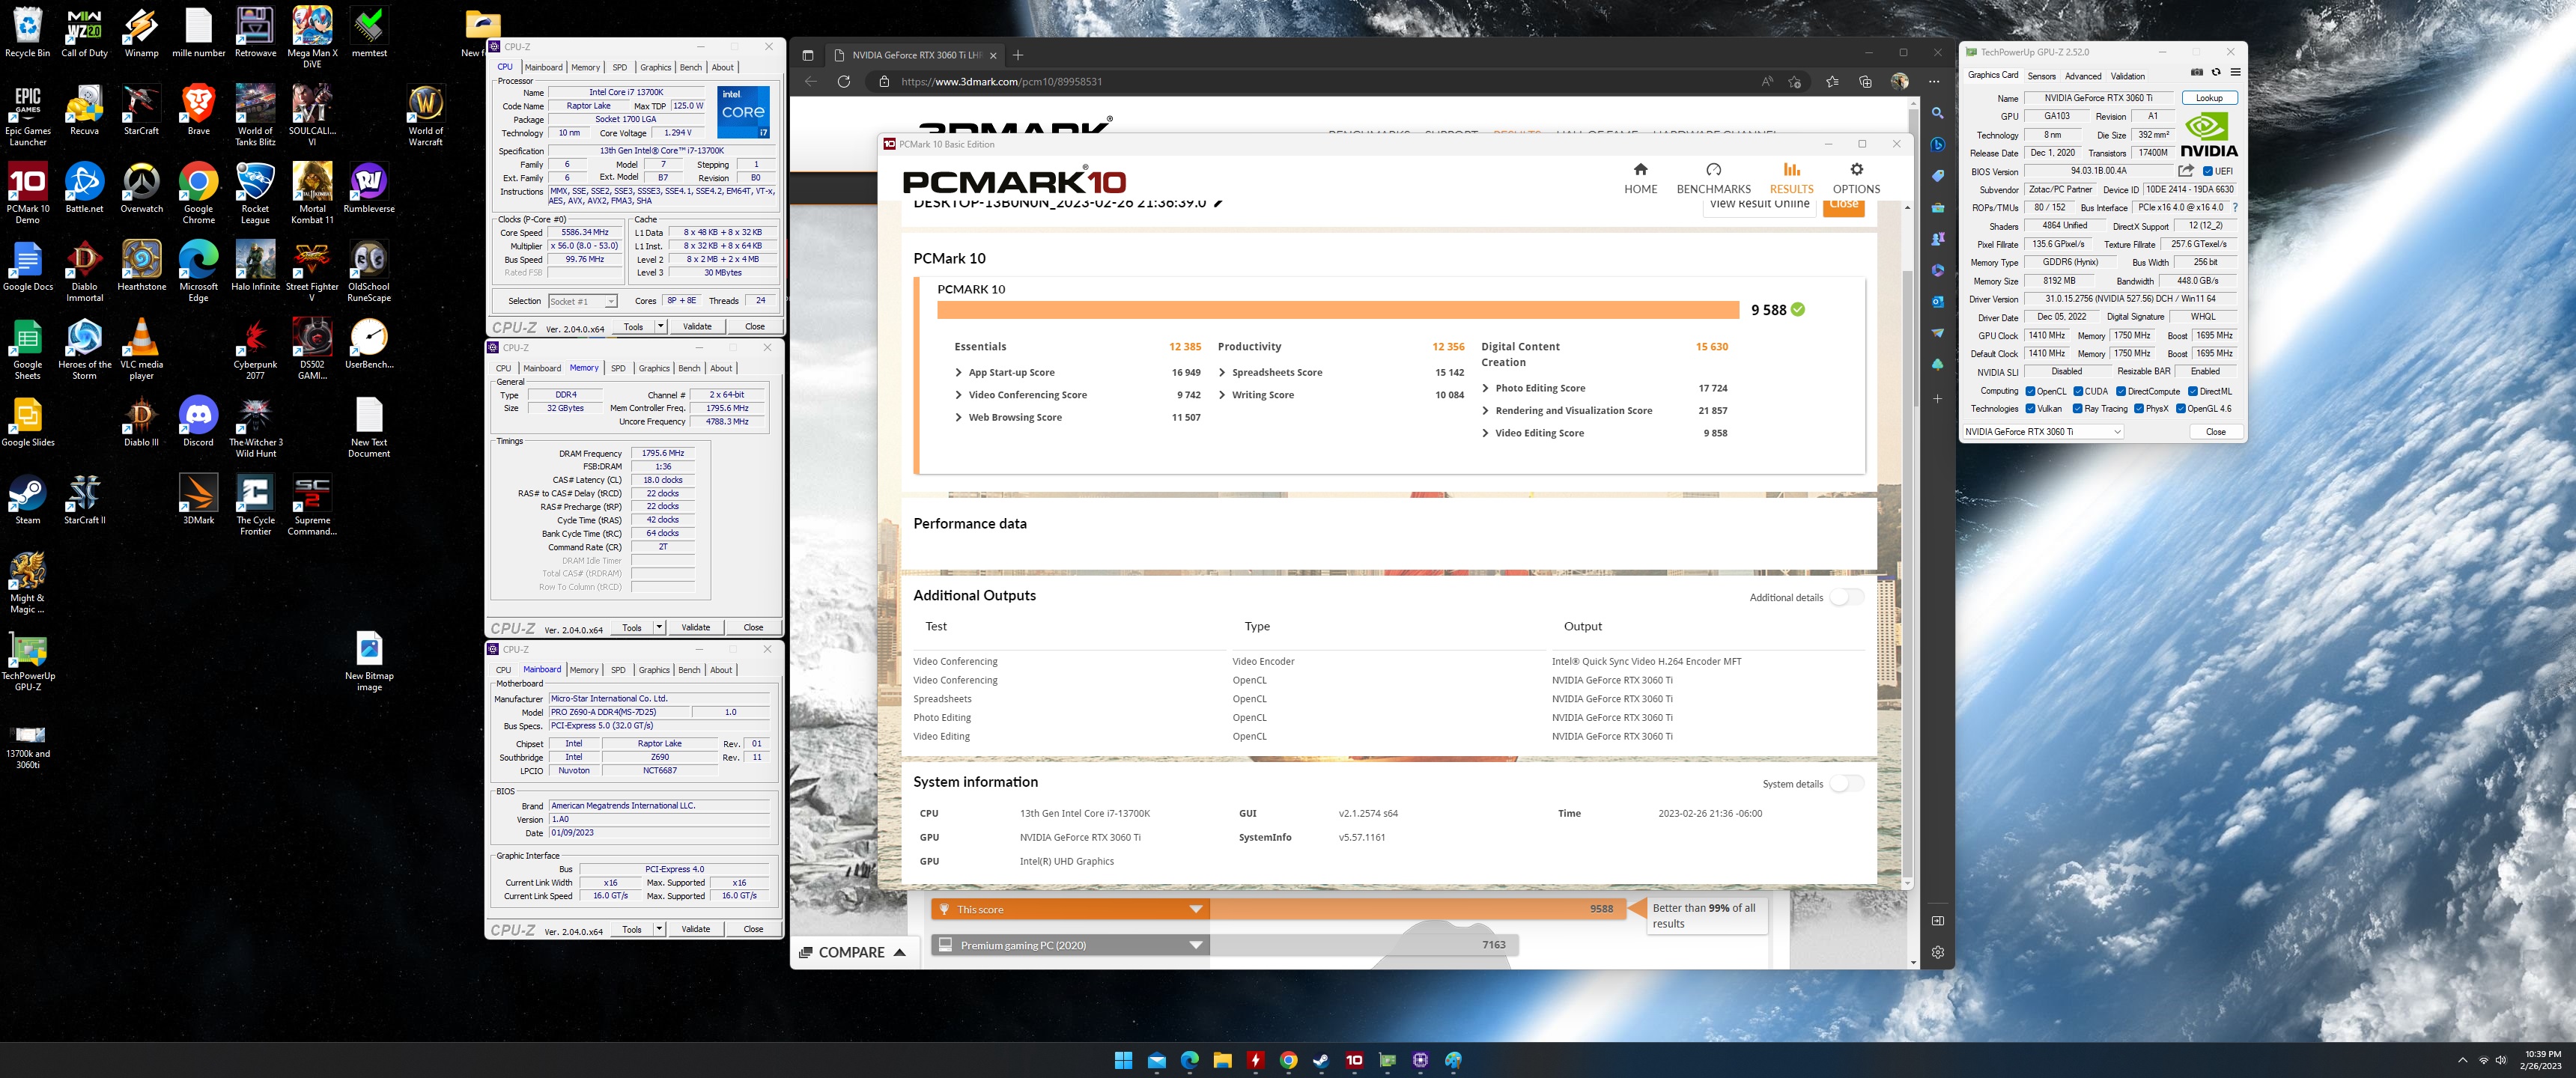Open the PCMark 10 OPTIONS gear
The image size is (2576, 1078).
click(1856, 178)
